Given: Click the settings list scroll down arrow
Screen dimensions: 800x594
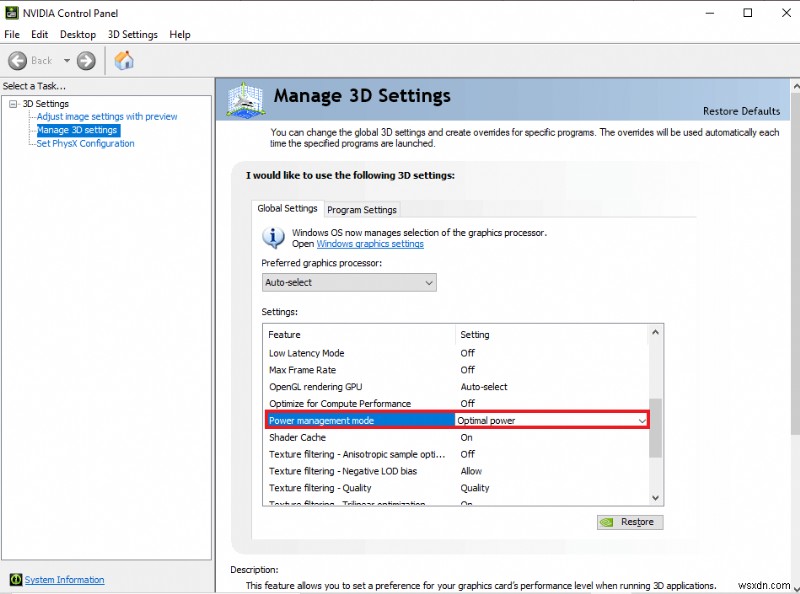Looking at the screenshot, I should tap(656, 497).
